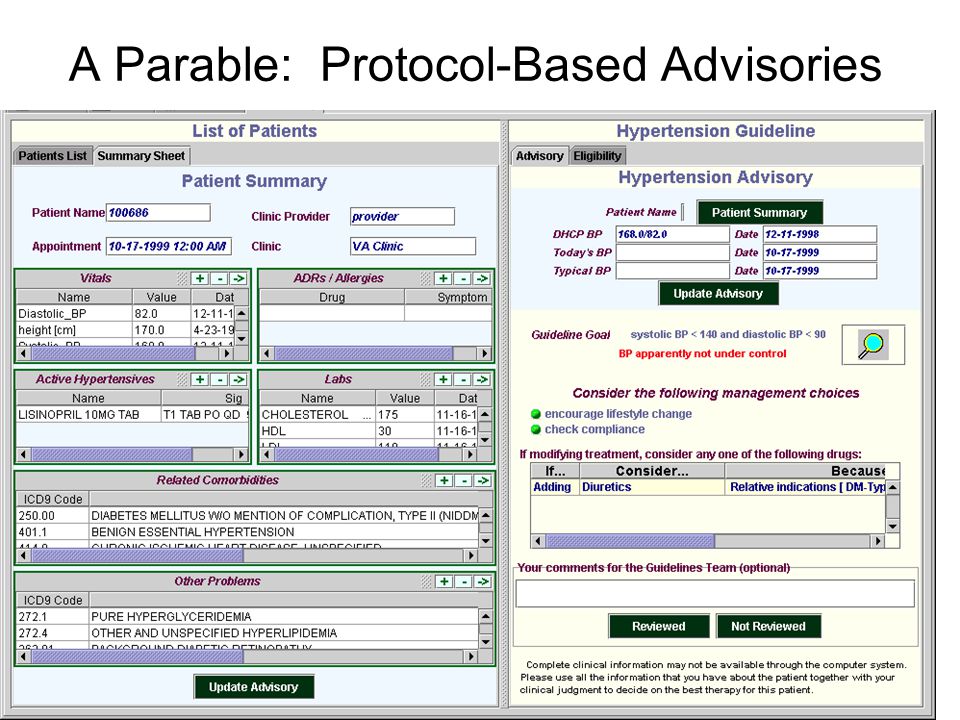
Task: Select the CHOLESTEROL row in Labs
Action: 369,414
